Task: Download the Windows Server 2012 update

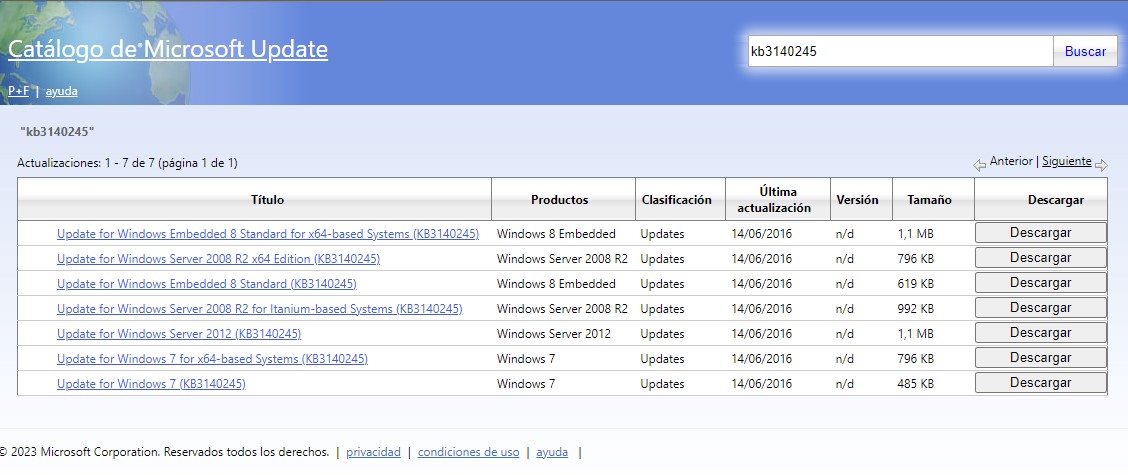Action: pos(1040,332)
